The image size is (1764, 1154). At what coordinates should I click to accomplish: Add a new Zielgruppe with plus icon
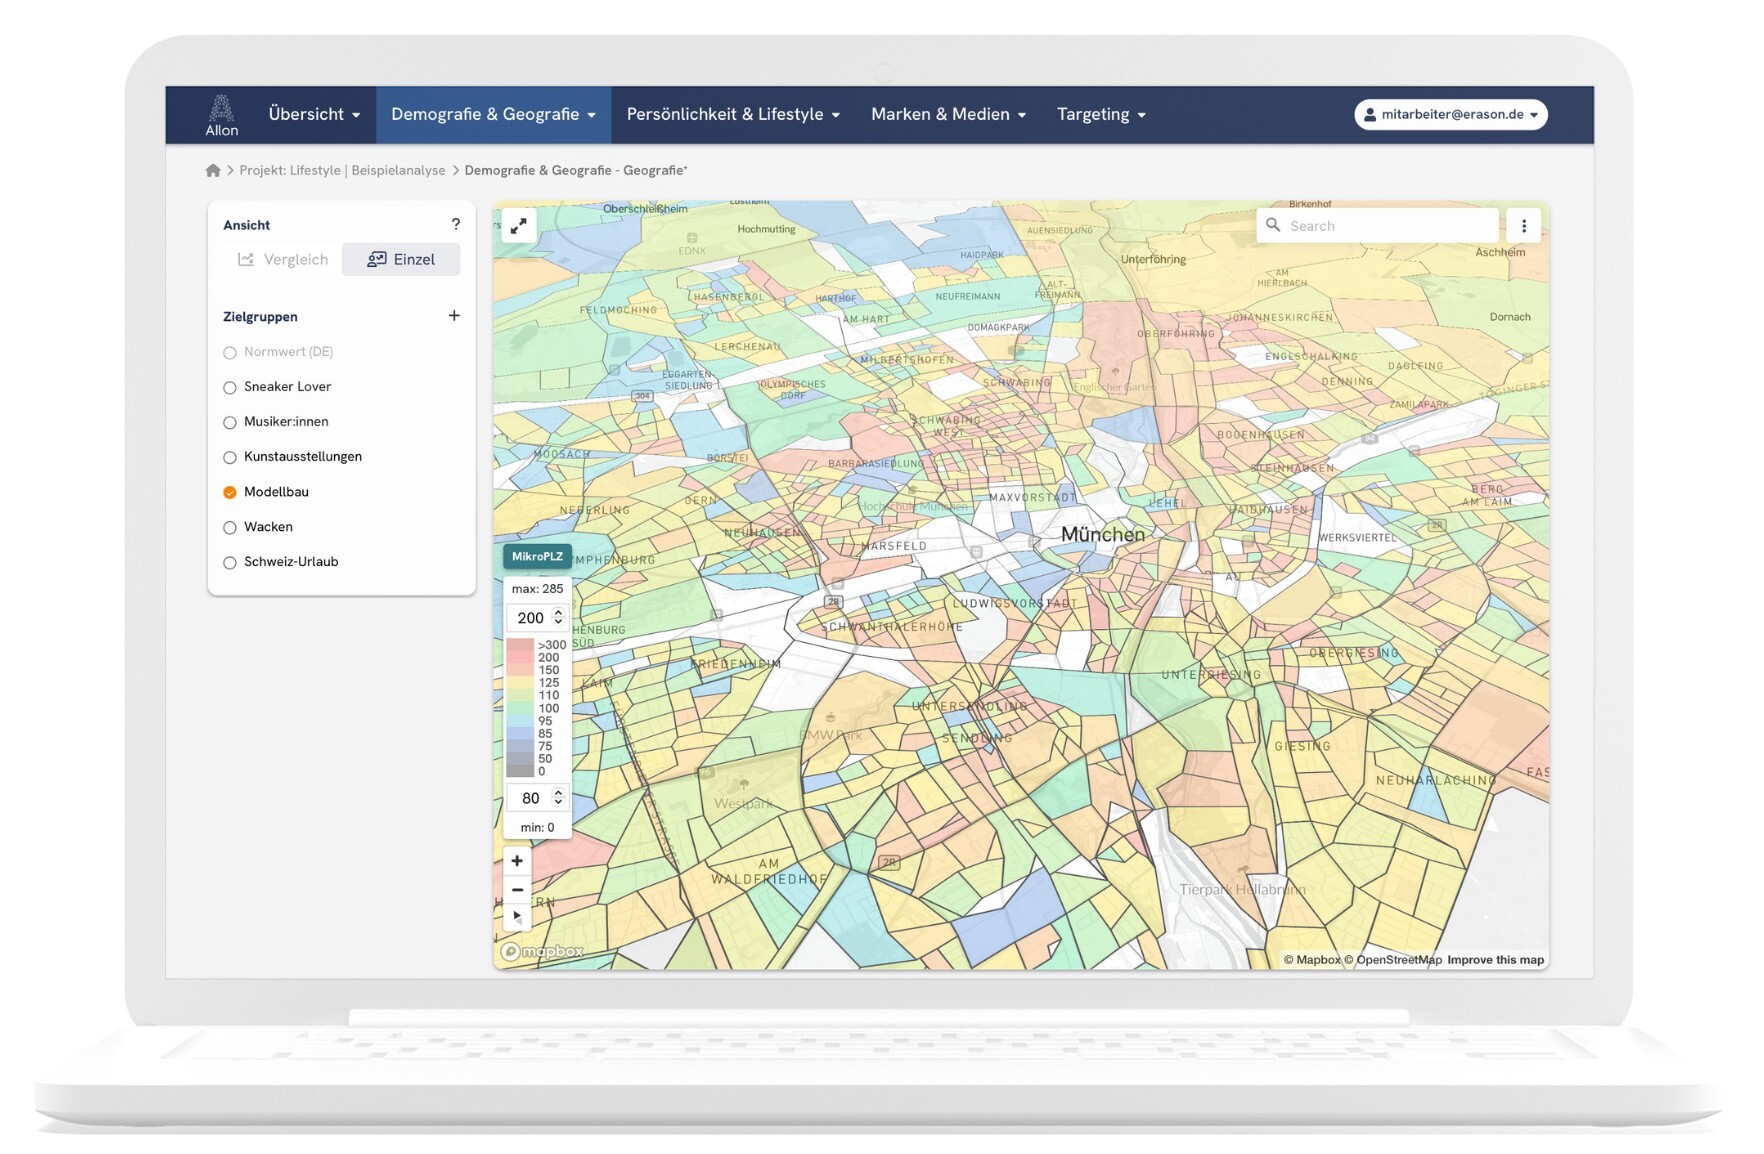[x=454, y=316]
